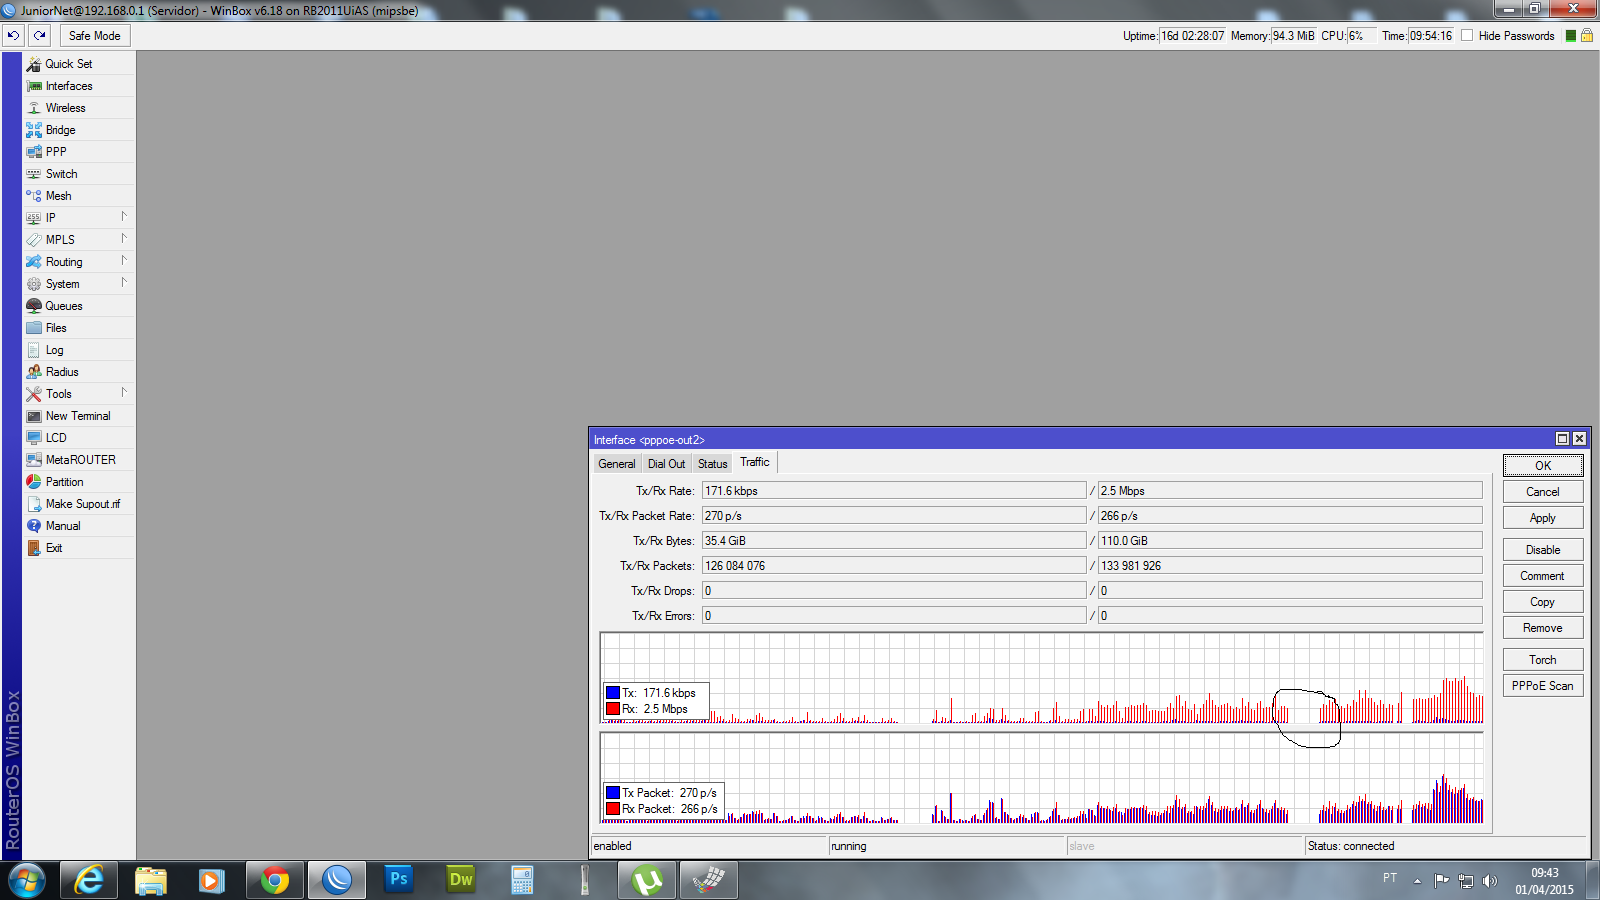Toggle the Hide Passwords checkbox
The image size is (1600, 900).
[1467, 35]
